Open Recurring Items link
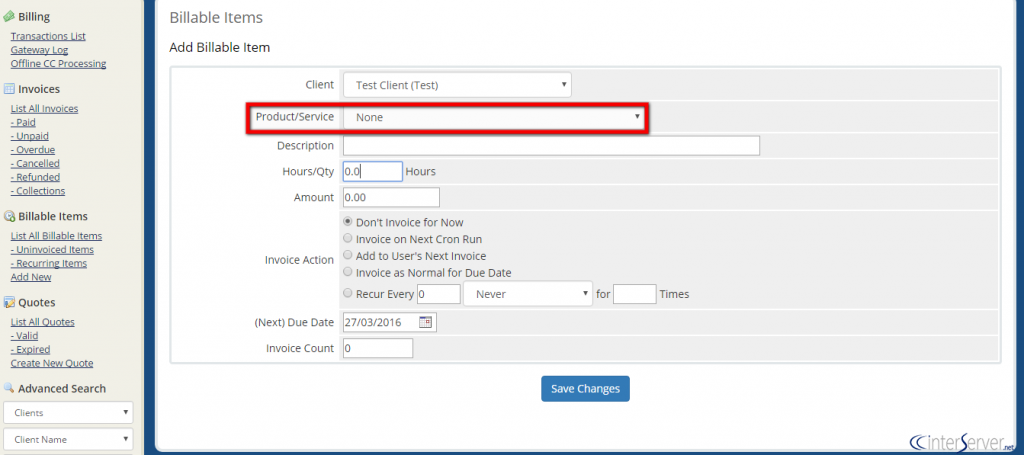Image resolution: width=1024 pixels, height=455 pixels. click(x=48, y=263)
